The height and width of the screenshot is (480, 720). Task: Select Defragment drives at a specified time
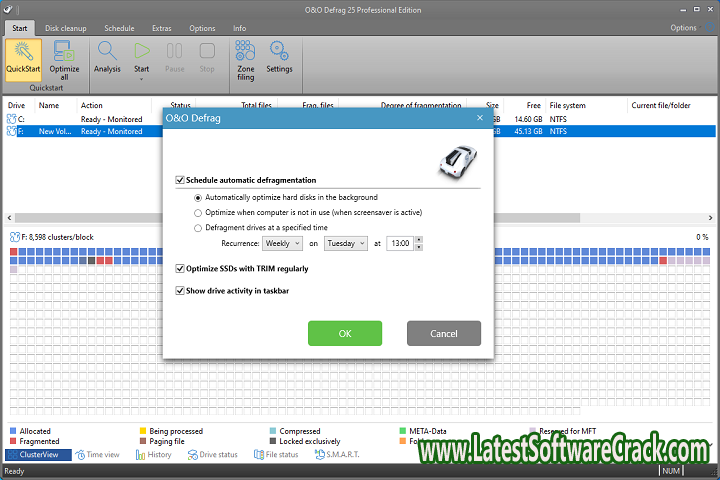click(x=198, y=227)
